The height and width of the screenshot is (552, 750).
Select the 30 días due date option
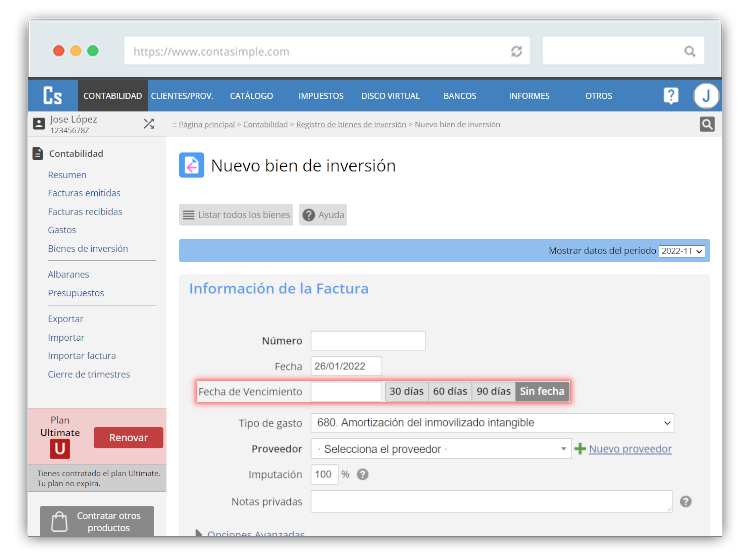(407, 391)
